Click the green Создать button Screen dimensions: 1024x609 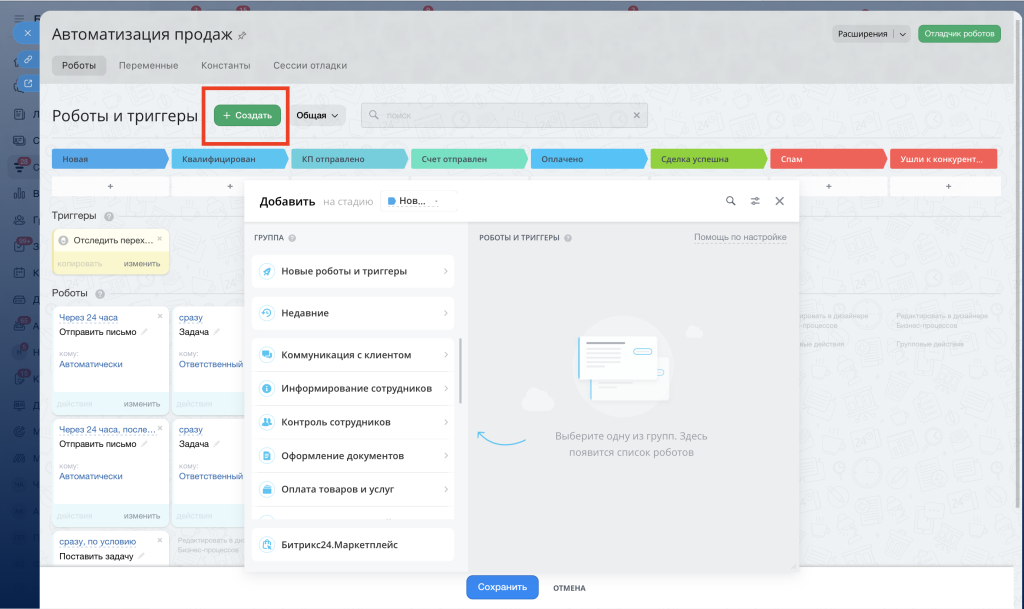click(248, 116)
